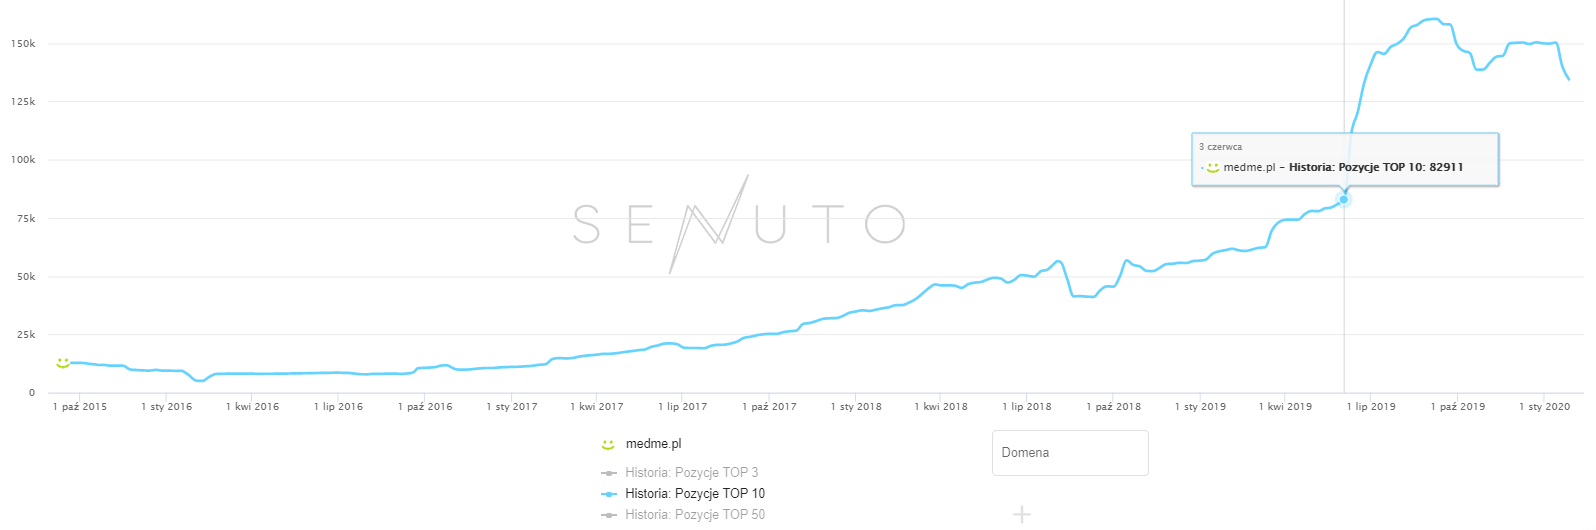Click the blue line marker beside TOP 10

[x=609, y=494]
